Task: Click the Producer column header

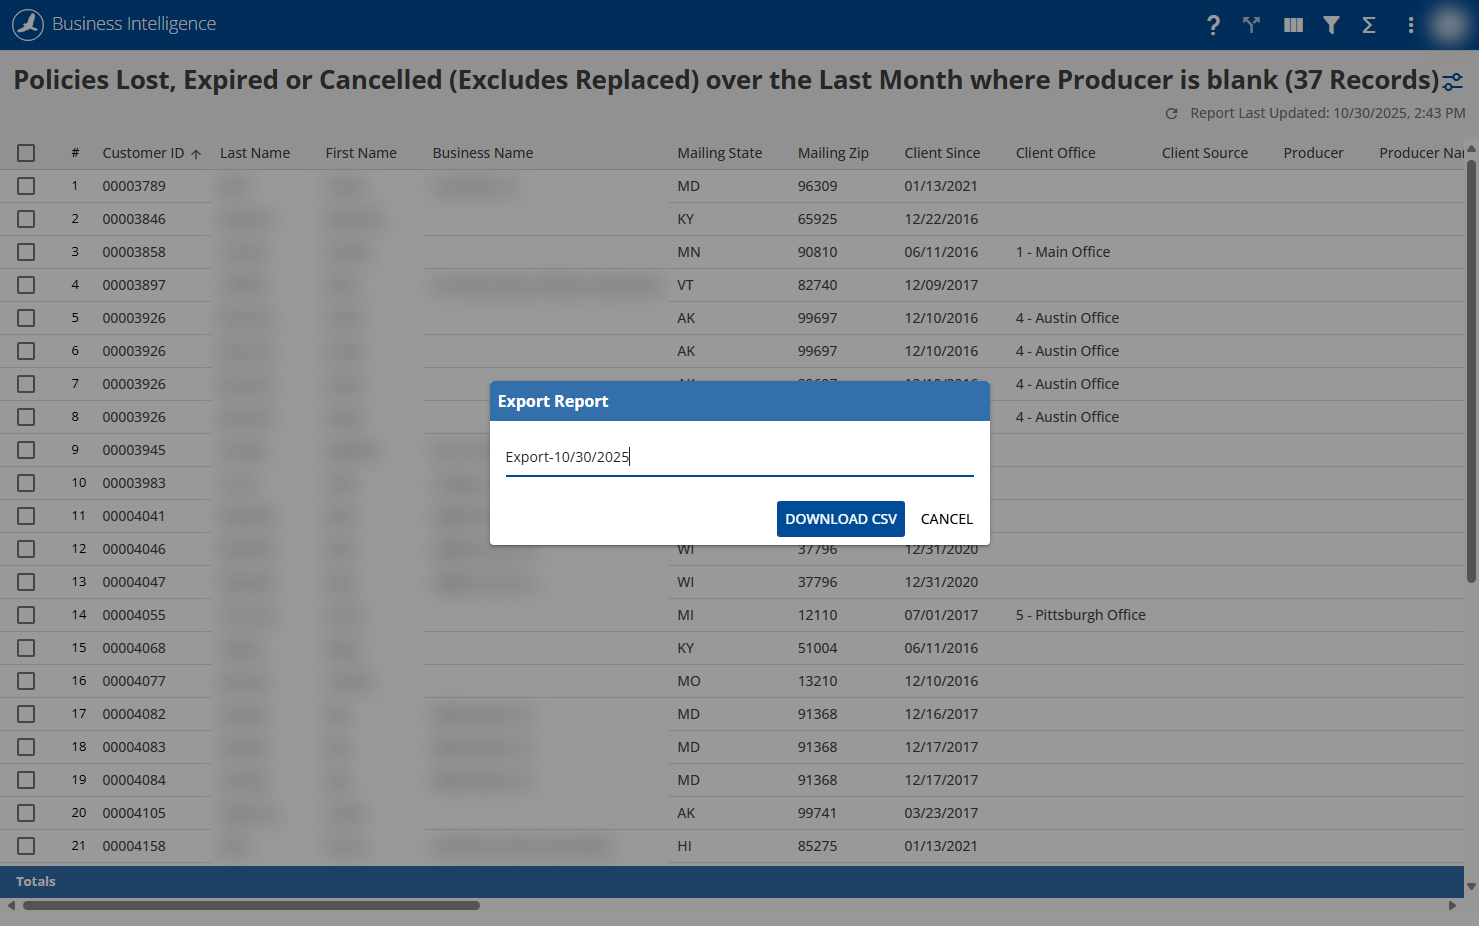Action: tap(1314, 153)
